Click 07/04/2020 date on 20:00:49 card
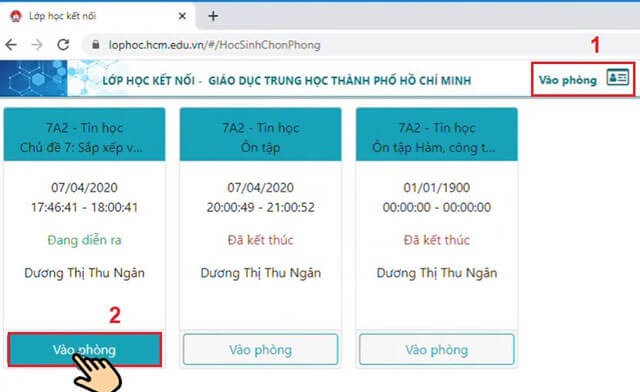 260,187
